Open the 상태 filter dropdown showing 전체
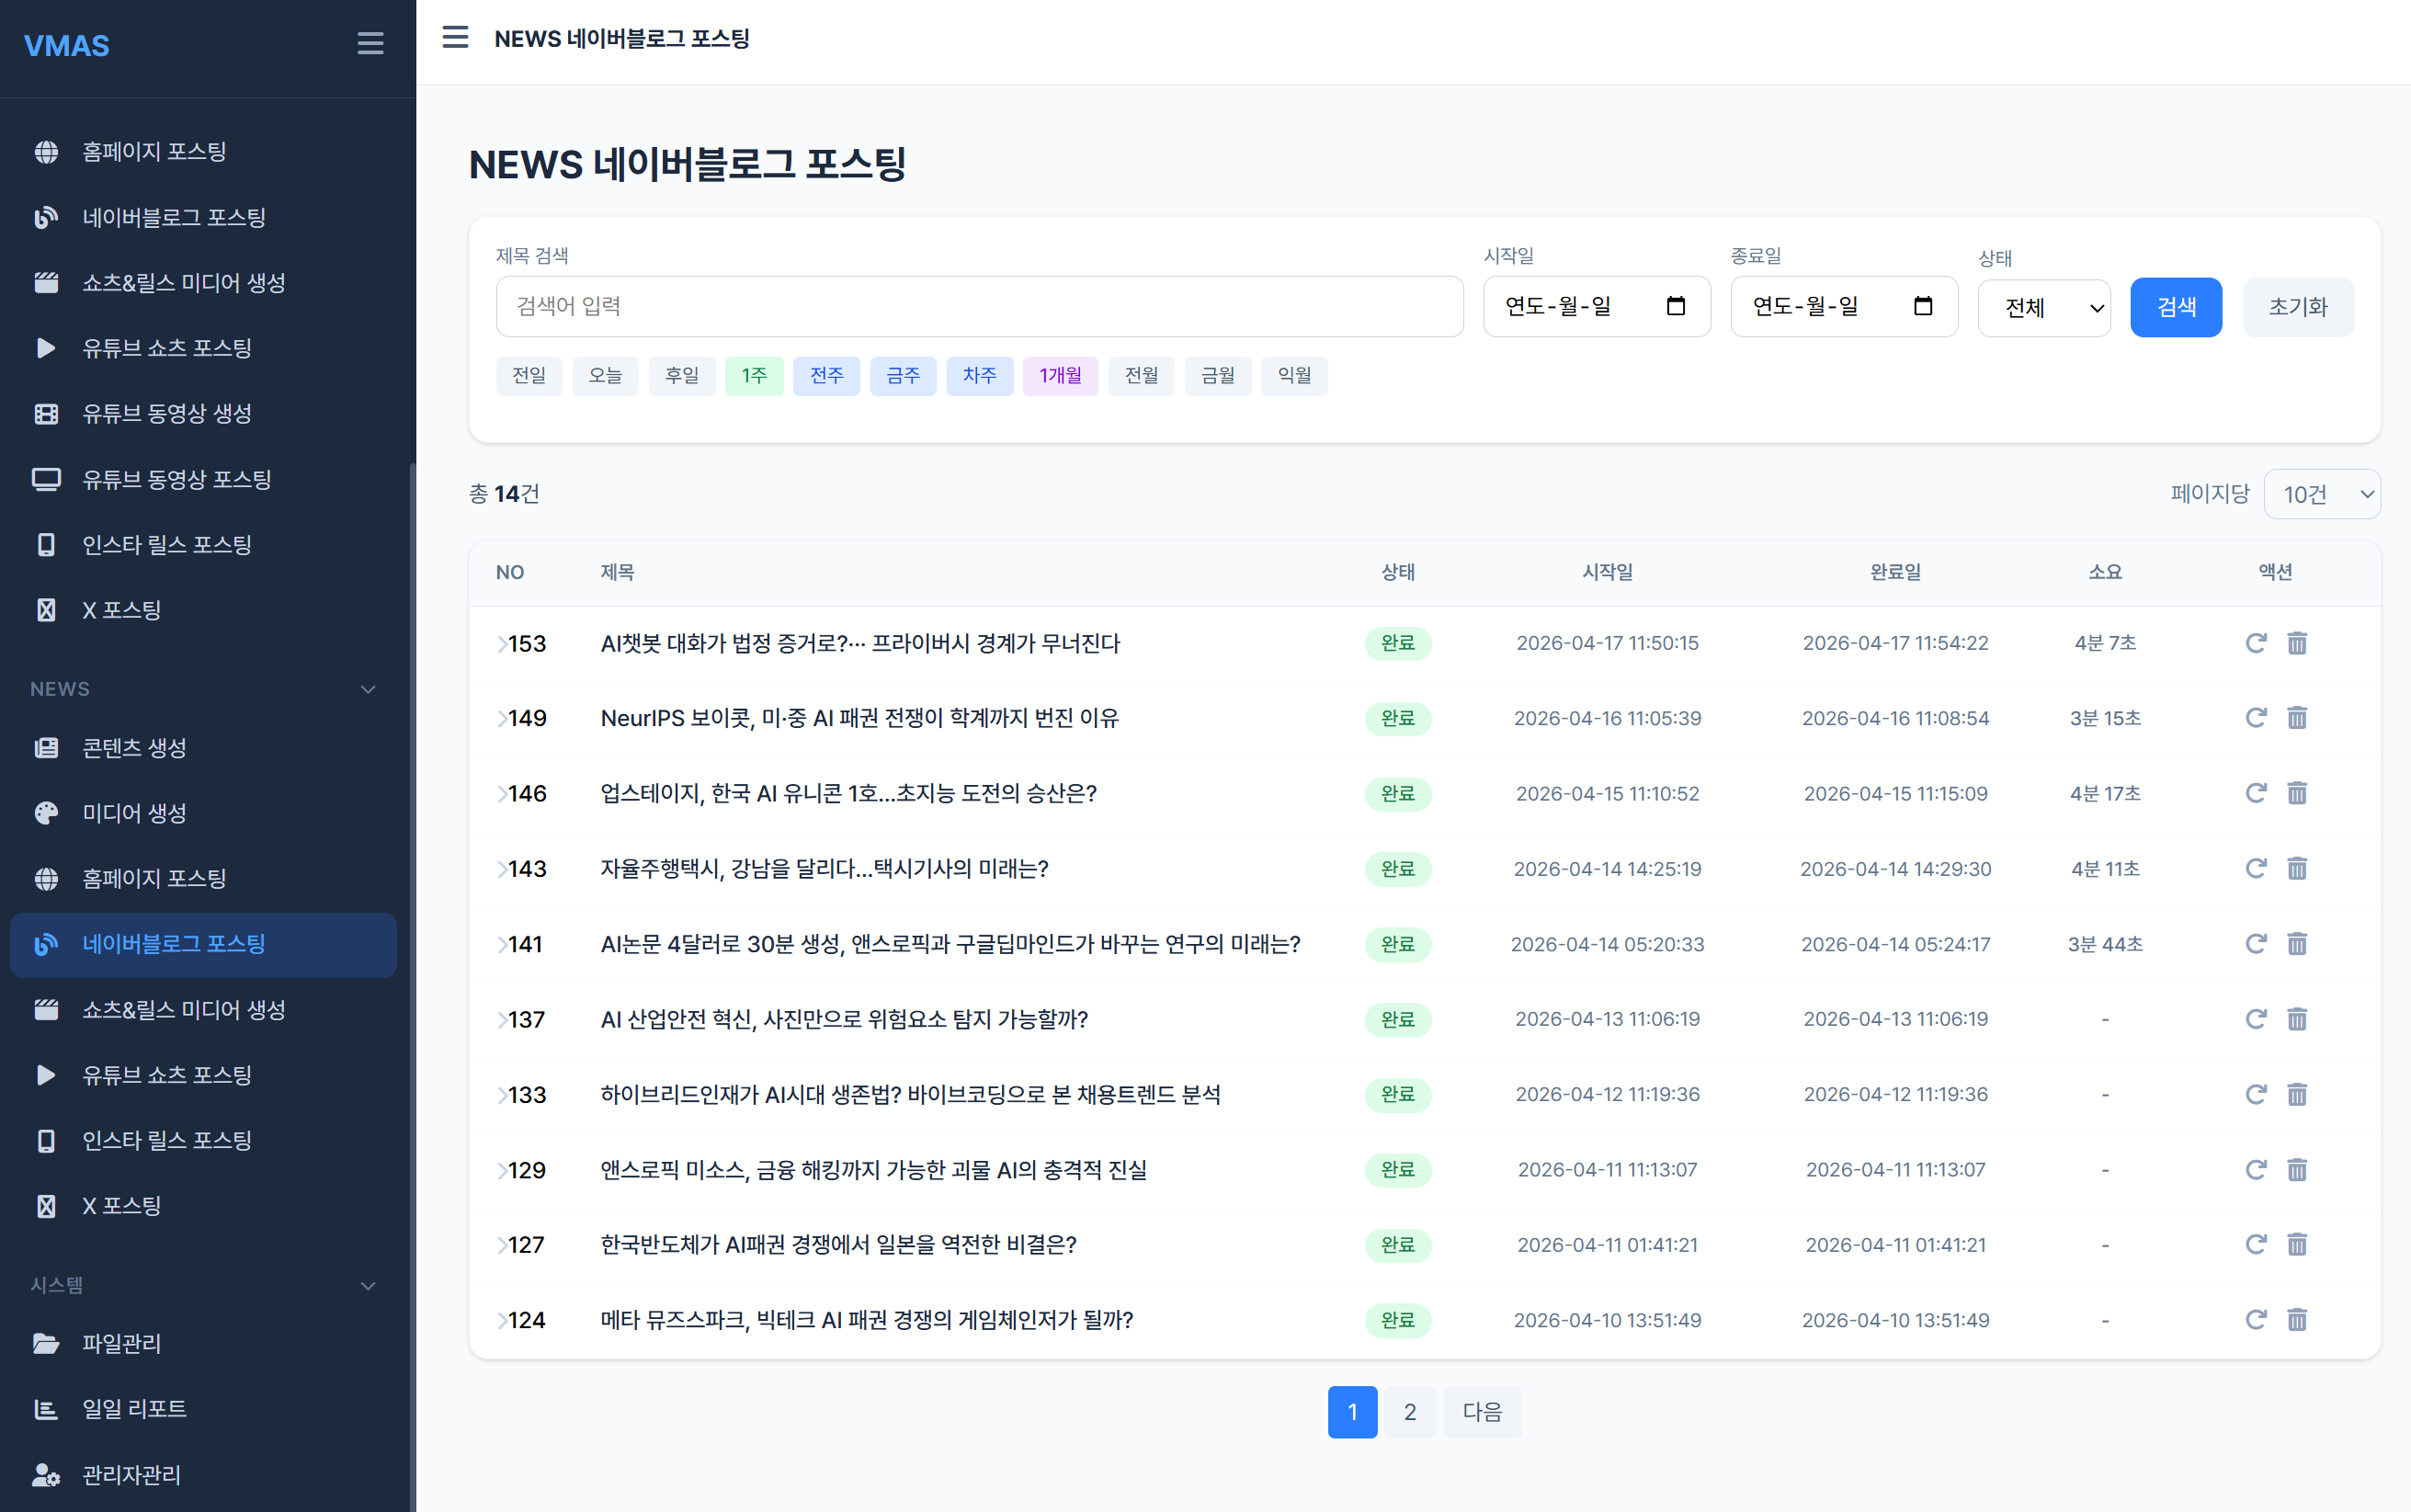This screenshot has width=2411, height=1512. coord(2043,308)
